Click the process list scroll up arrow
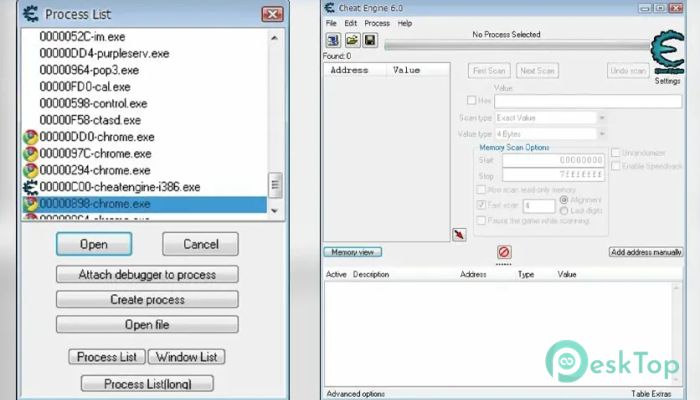700x400 pixels. (275, 38)
